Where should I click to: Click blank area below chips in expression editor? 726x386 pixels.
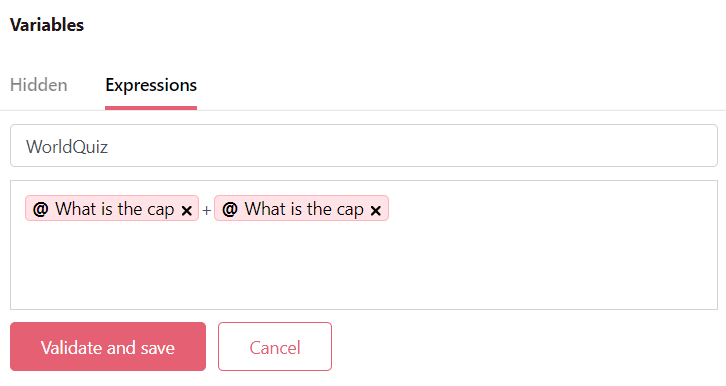point(364,268)
